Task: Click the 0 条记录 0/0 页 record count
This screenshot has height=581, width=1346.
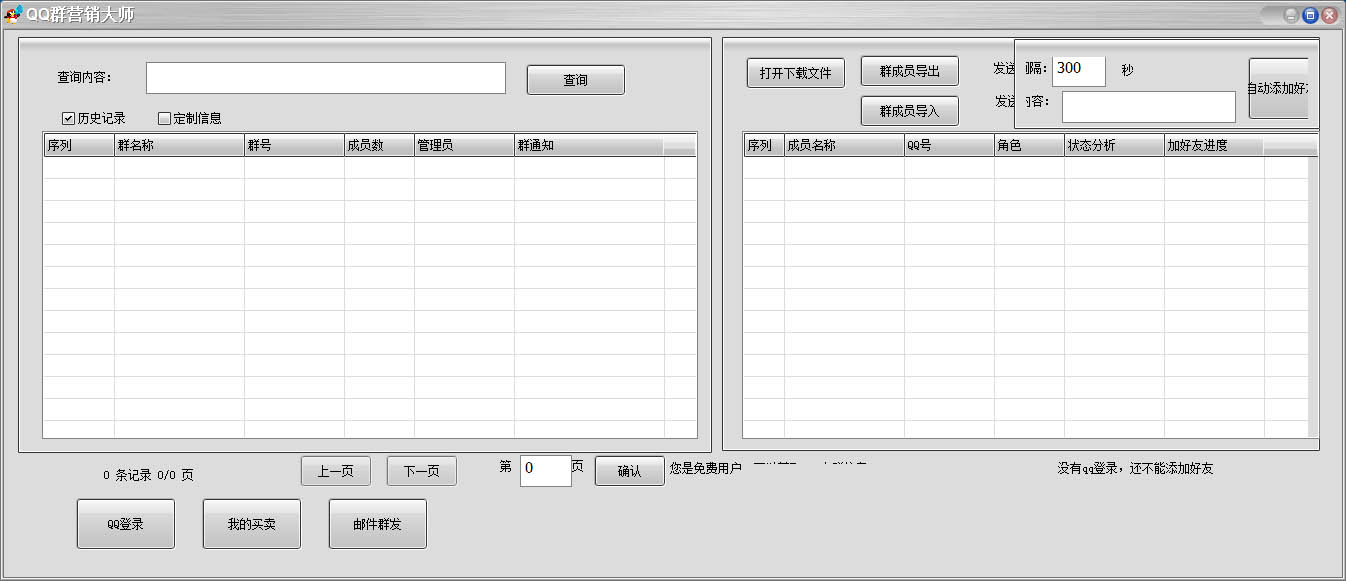Action: click(x=148, y=476)
